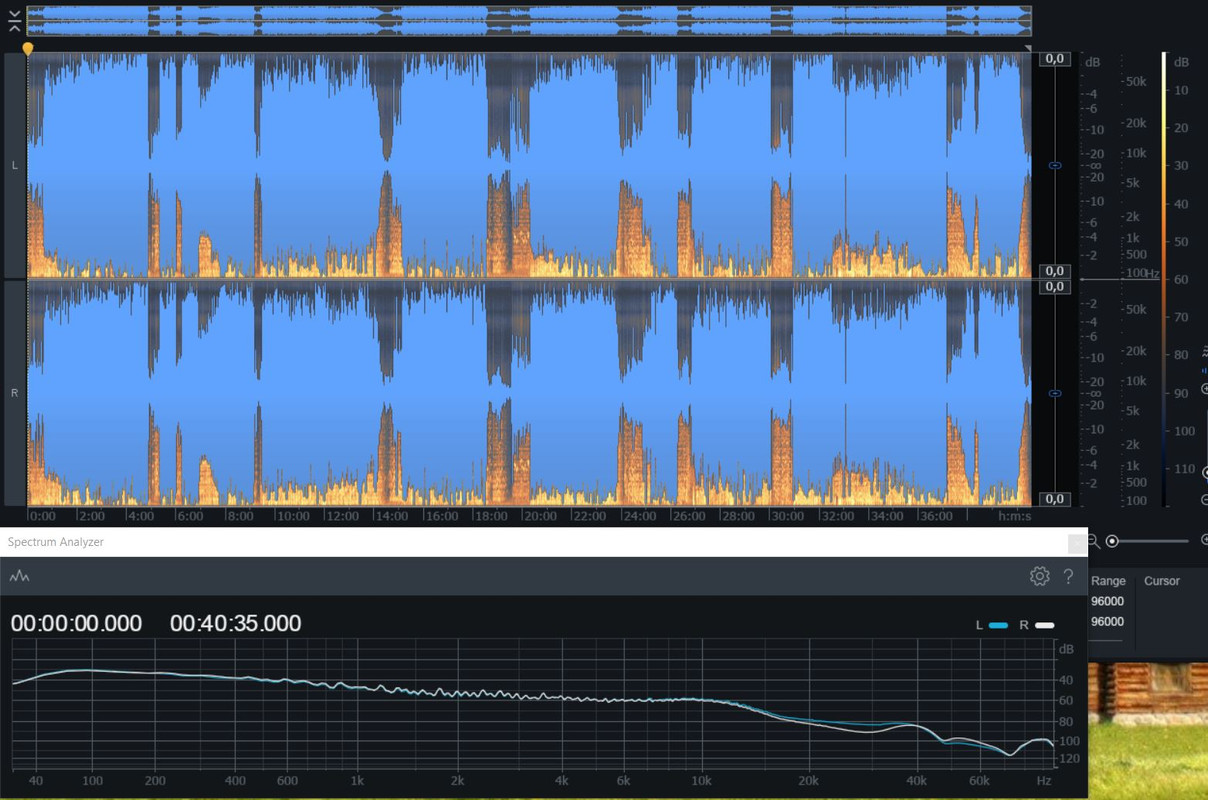Image resolution: width=1208 pixels, height=800 pixels.
Task: Click the waveform overview at the top
Action: pyautogui.click(x=528, y=20)
